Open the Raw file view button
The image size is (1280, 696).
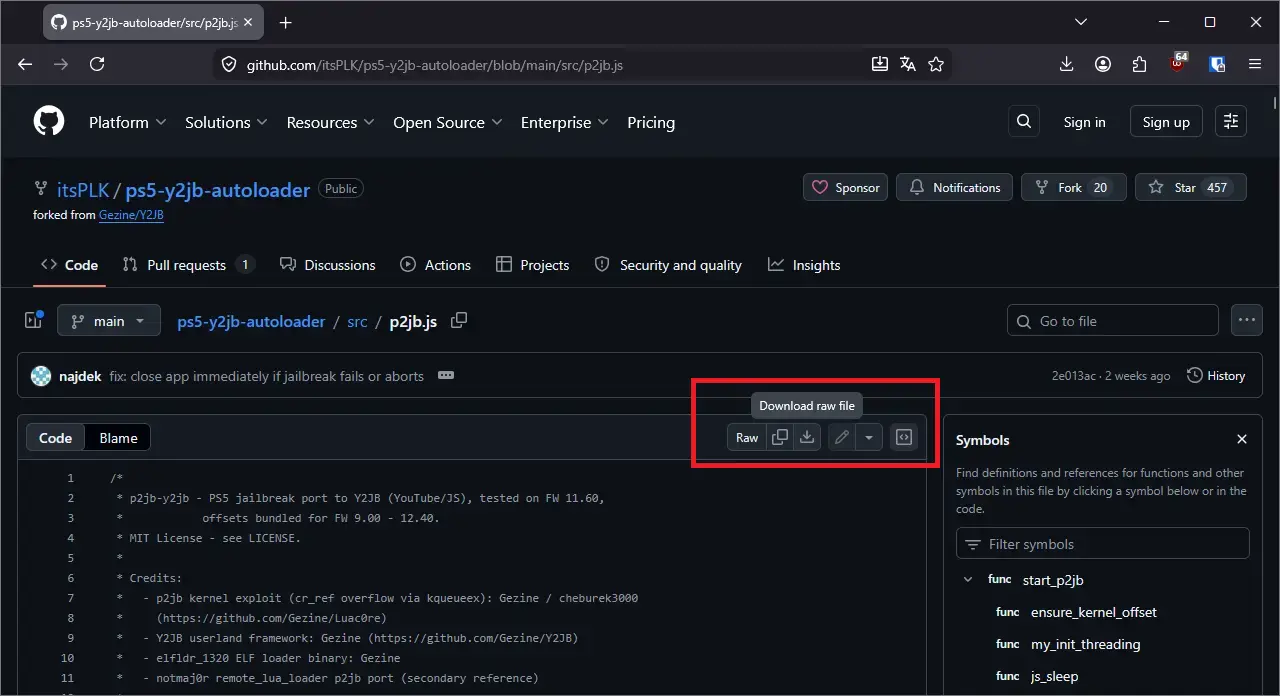coord(747,437)
